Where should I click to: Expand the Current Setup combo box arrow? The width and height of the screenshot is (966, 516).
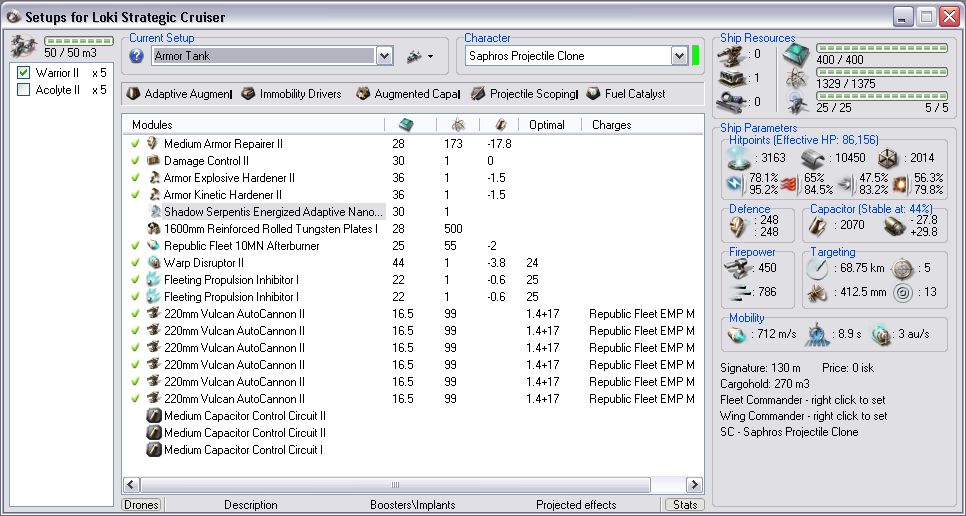pyautogui.click(x=384, y=56)
